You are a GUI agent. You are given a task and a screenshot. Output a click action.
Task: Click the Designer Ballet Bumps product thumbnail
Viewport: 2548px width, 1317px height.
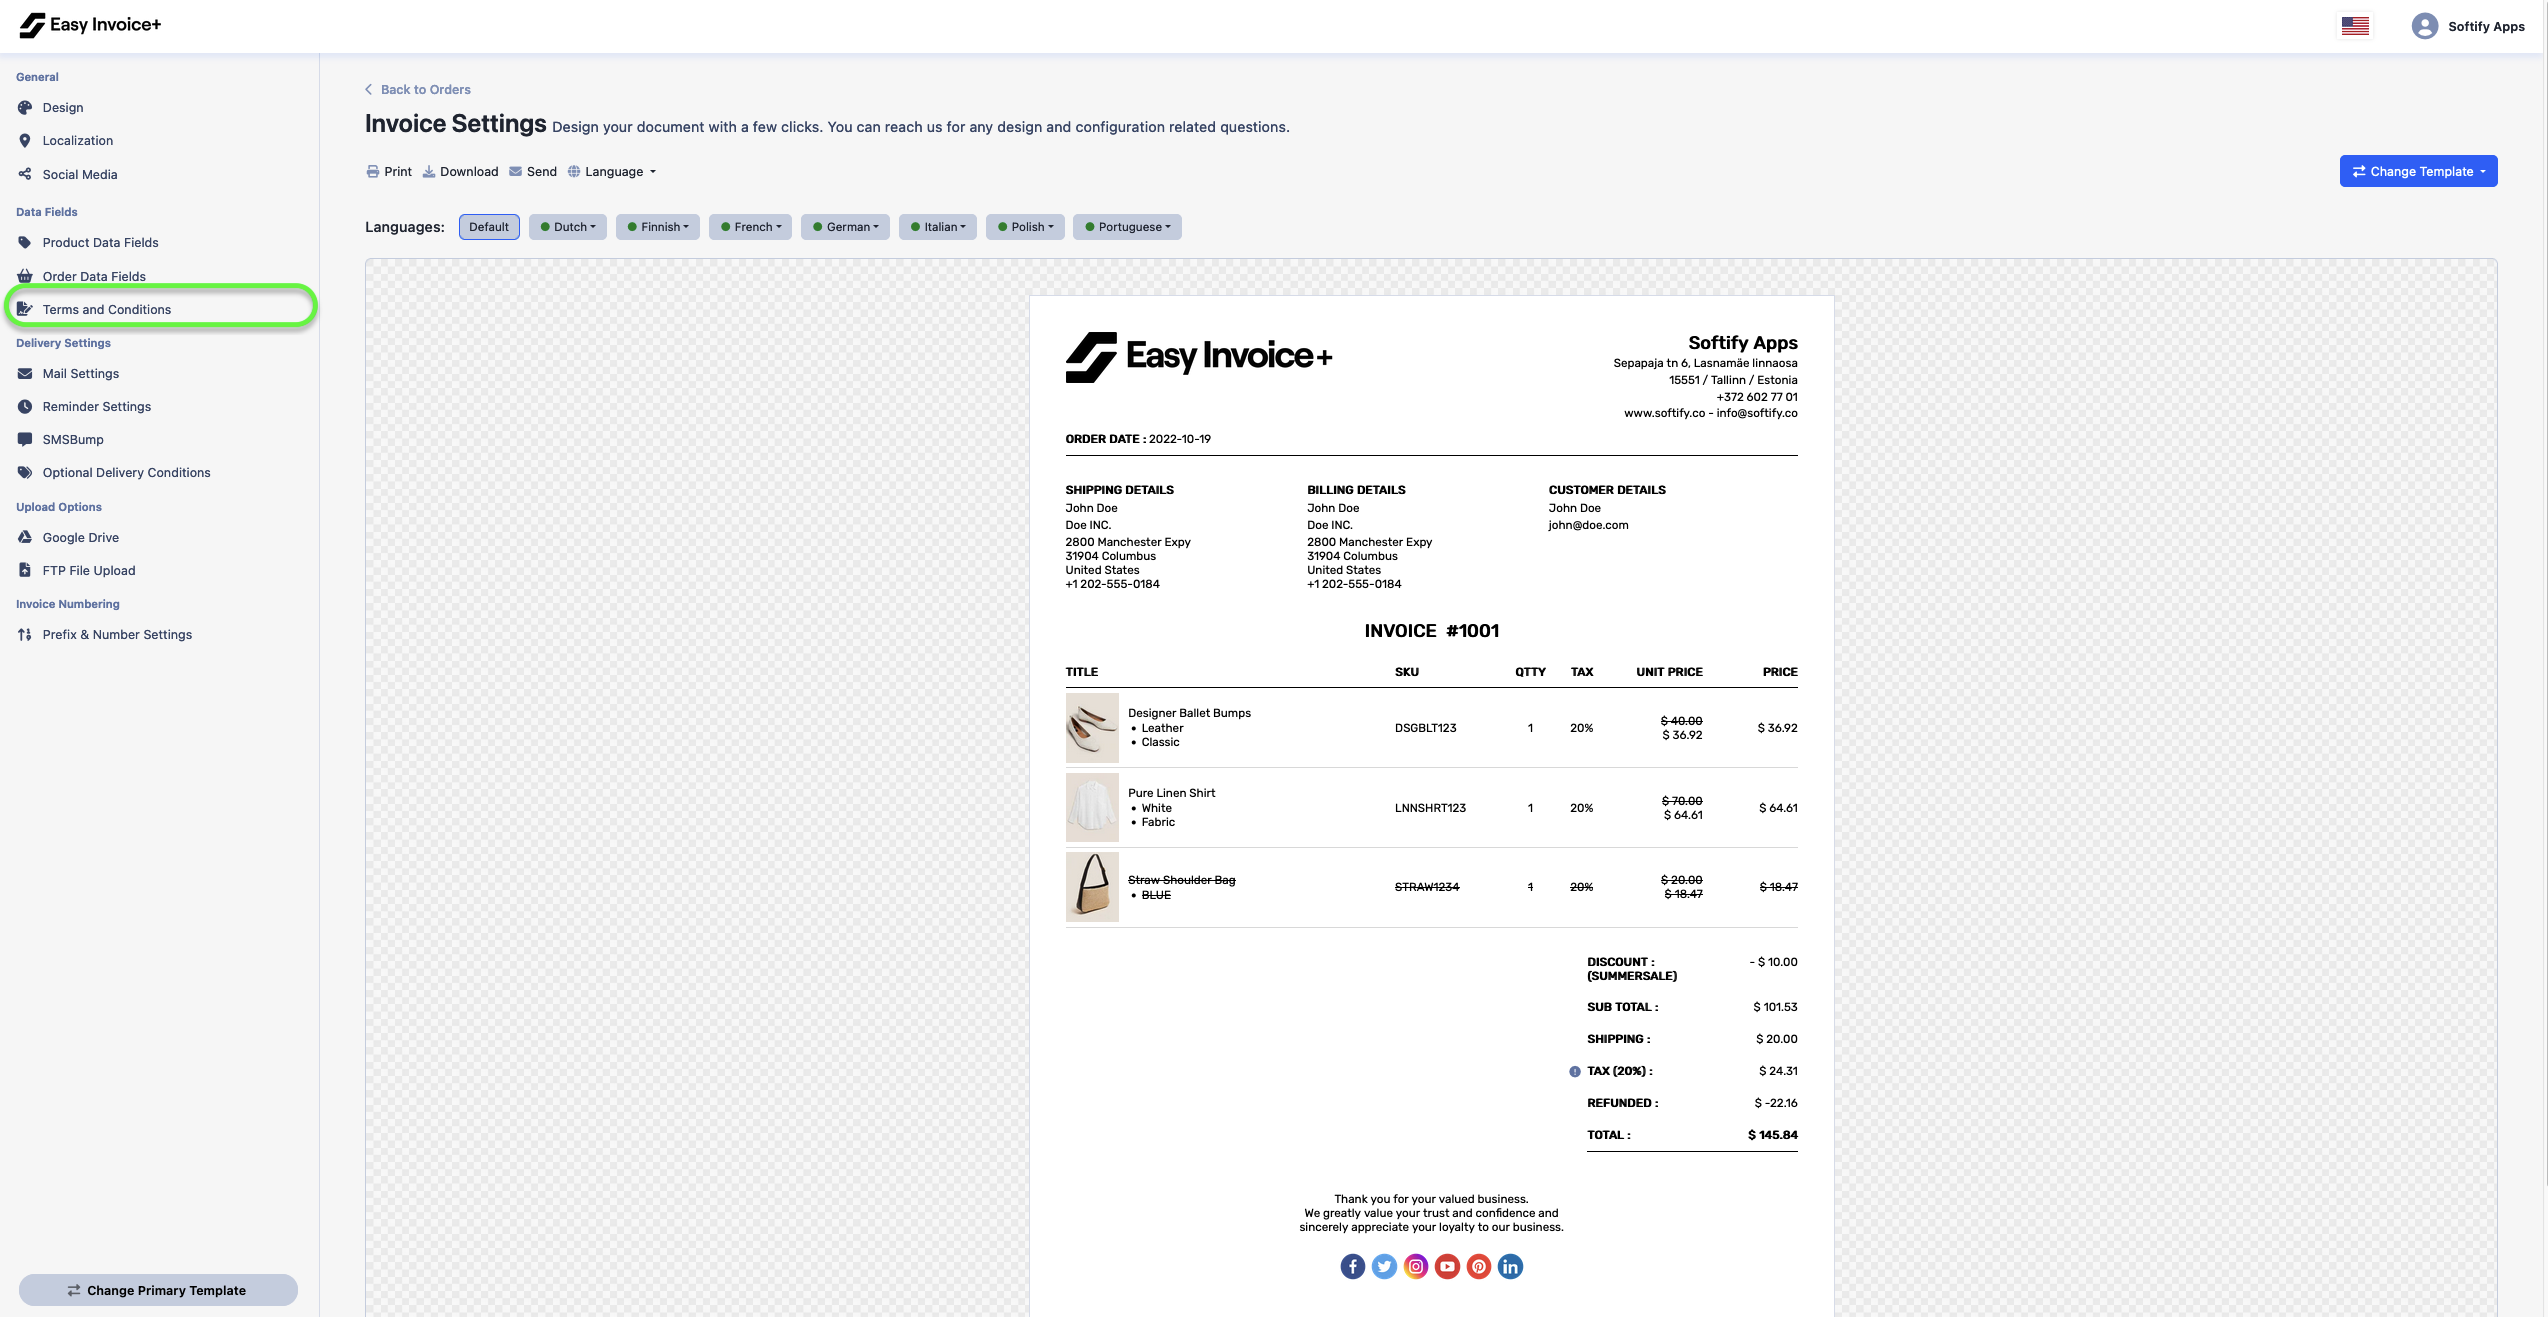(1092, 728)
